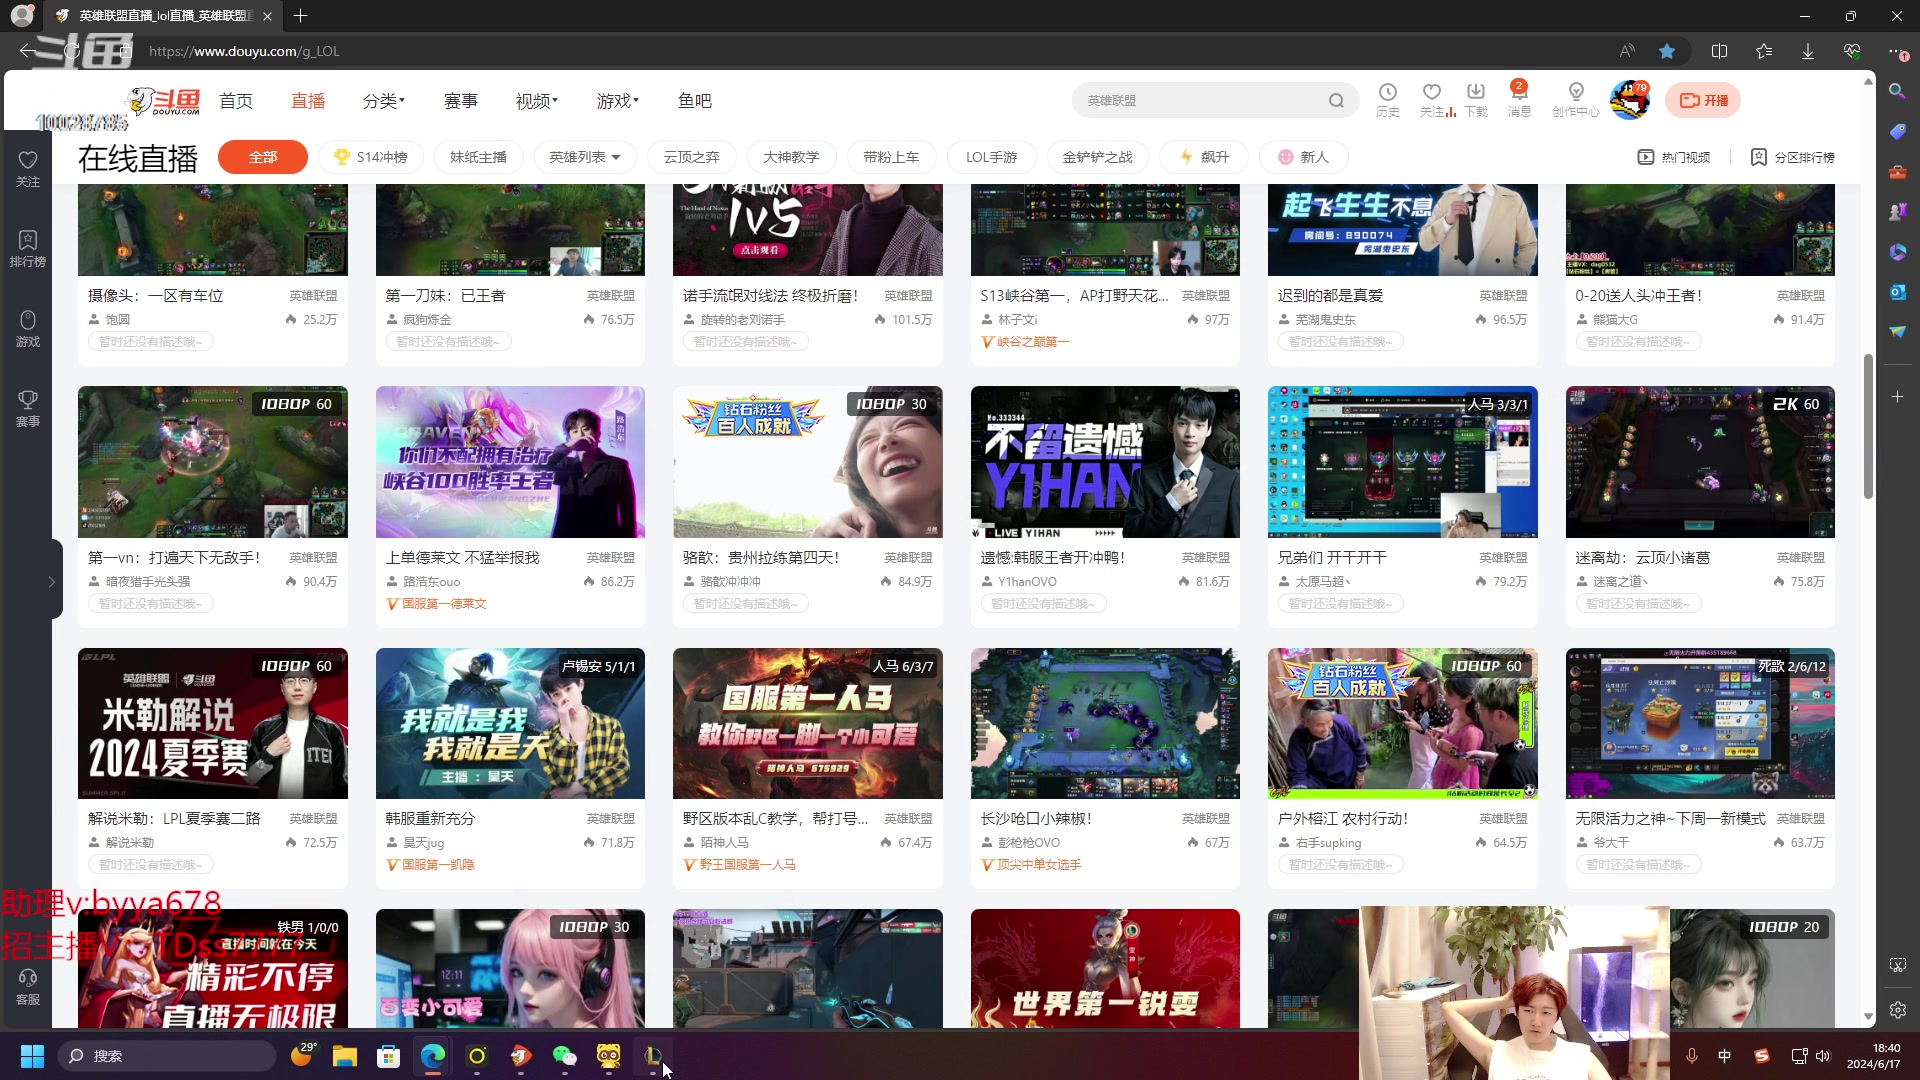Open Edge sidebar settings gear

(x=1898, y=1010)
